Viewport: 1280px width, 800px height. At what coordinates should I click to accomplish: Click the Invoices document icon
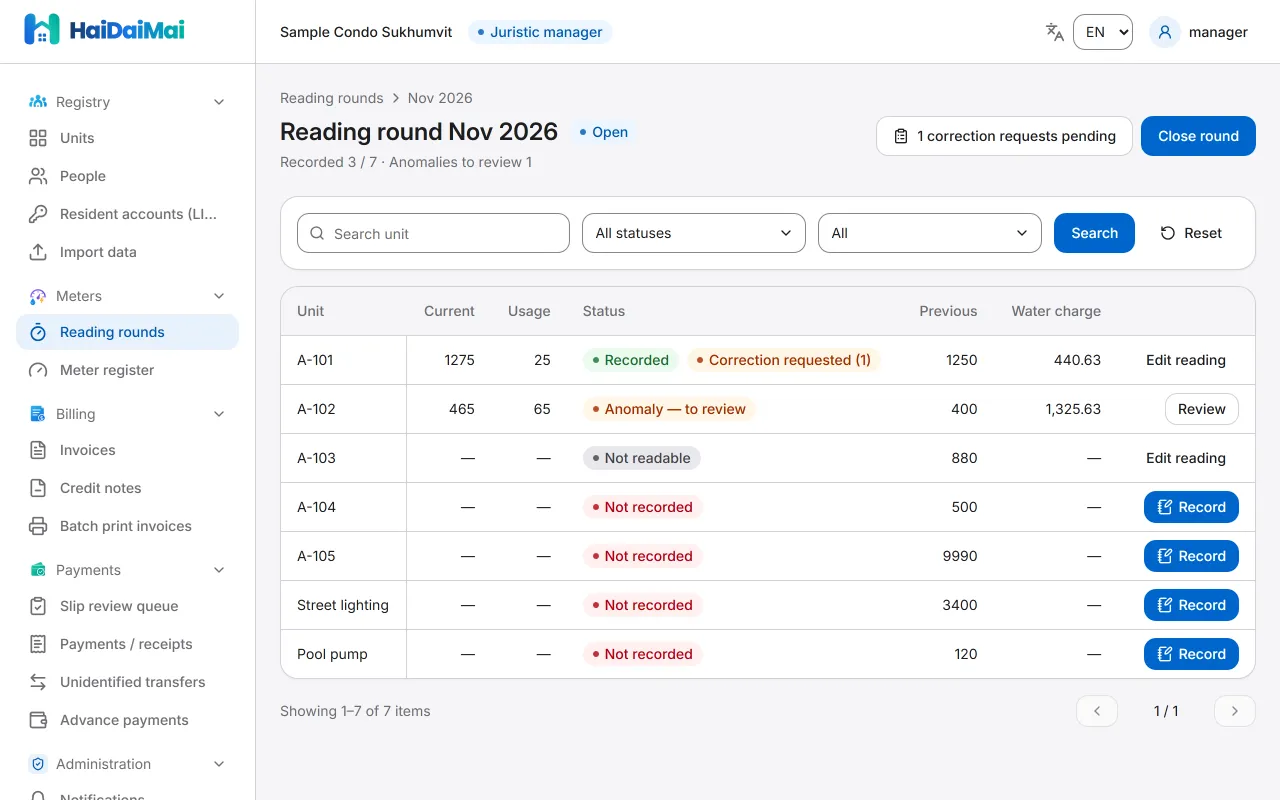point(38,450)
